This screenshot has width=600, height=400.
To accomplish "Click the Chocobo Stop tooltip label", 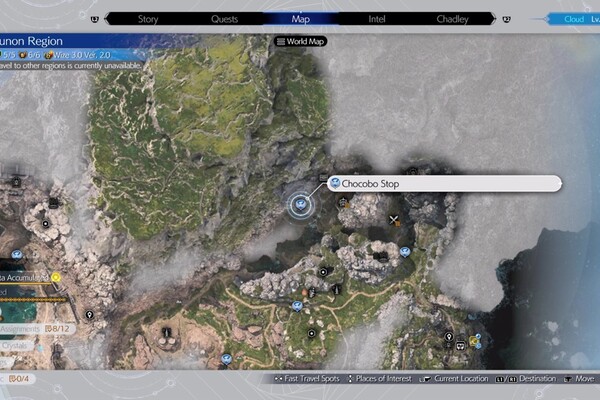I will click(445, 184).
